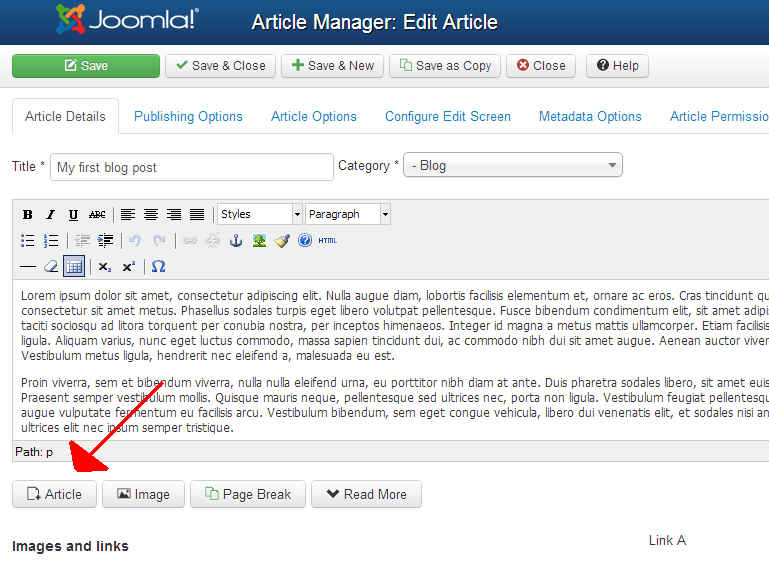The height and width of the screenshot is (572, 769).
Task: Align text right in editor
Action: [174, 214]
